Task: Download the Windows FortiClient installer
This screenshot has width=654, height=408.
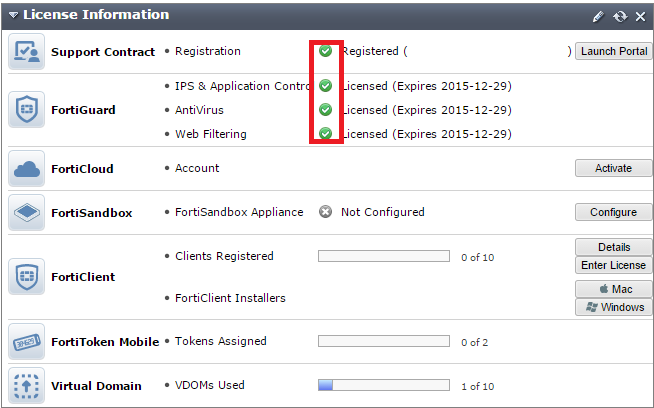Action: [x=613, y=307]
